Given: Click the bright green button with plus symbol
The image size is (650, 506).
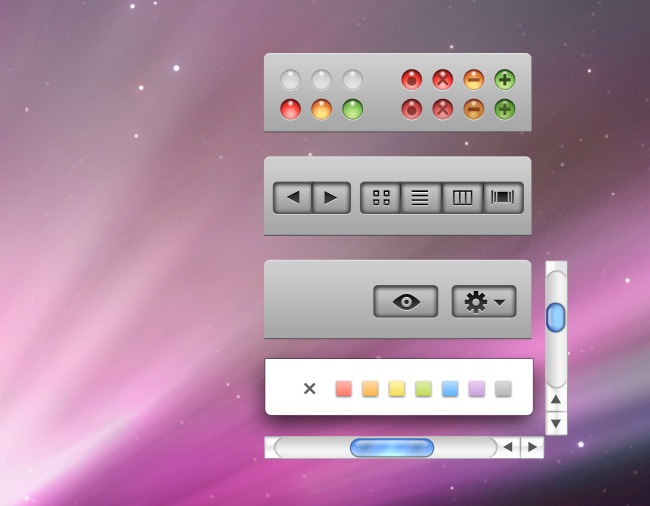Looking at the screenshot, I should [x=504, y=80].
